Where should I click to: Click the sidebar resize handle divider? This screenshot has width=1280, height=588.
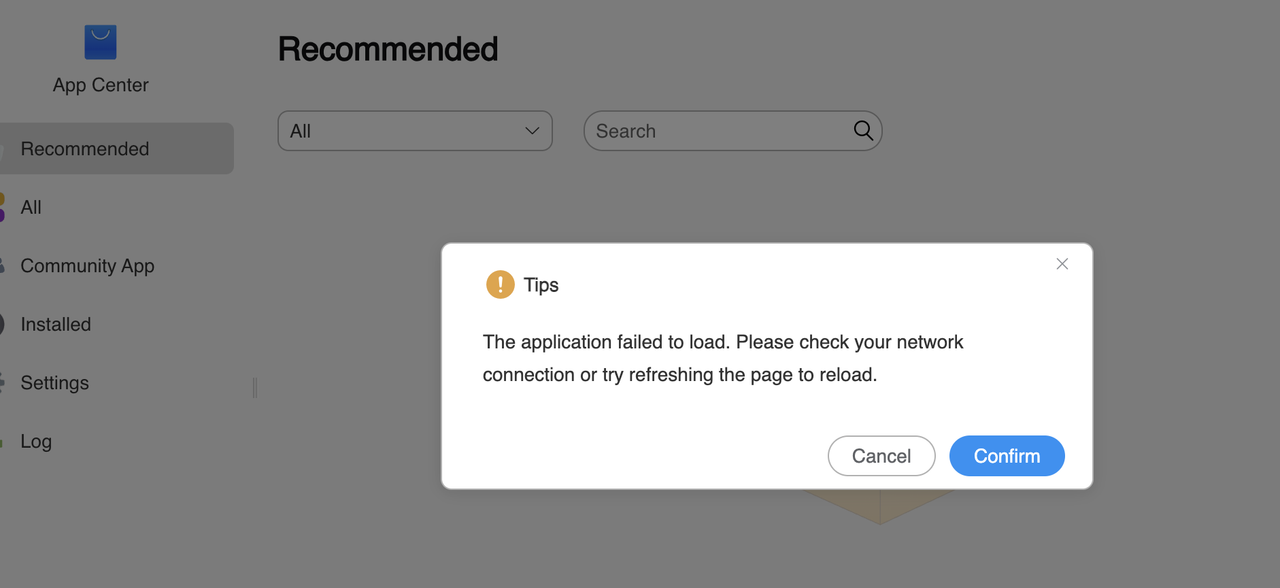255,387
